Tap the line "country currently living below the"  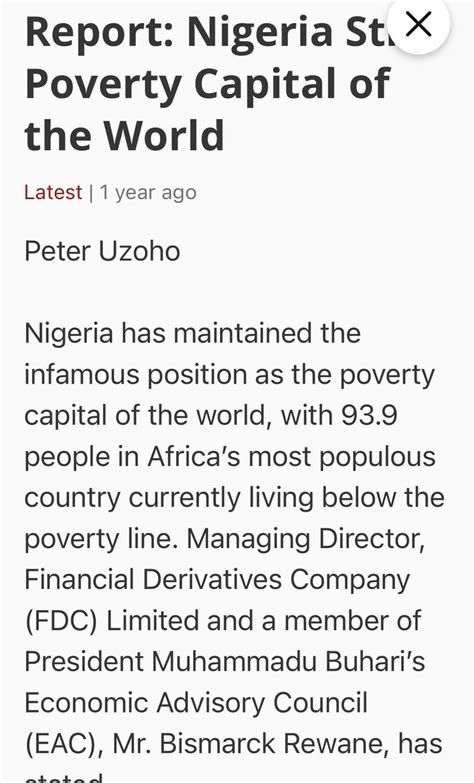pyautogui.click(x=234, y=498)
